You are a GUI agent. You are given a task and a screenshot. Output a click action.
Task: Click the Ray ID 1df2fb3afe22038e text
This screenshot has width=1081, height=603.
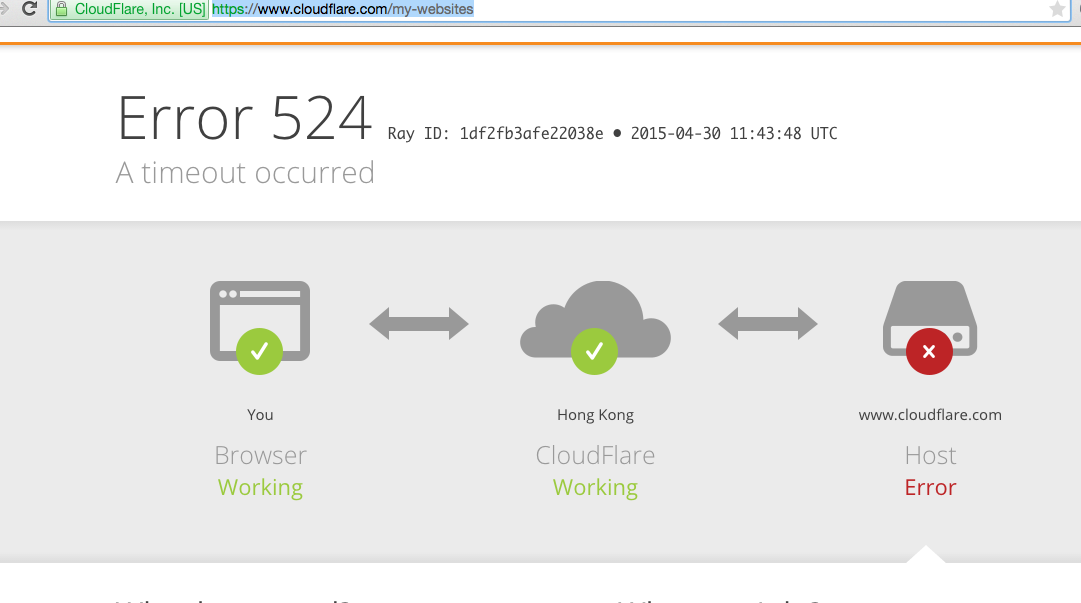click(495, 134)
